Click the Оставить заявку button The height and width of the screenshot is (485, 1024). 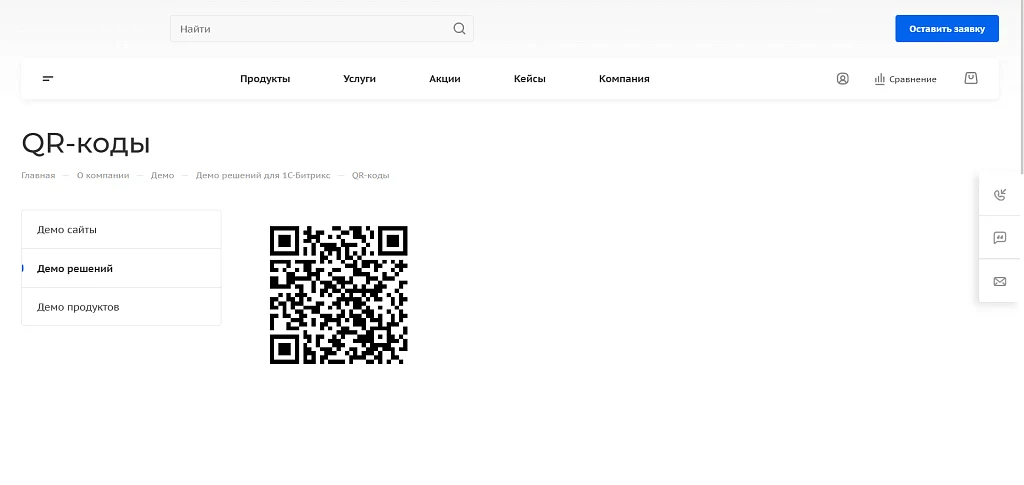pyautogui.click(x=947, y=29)
